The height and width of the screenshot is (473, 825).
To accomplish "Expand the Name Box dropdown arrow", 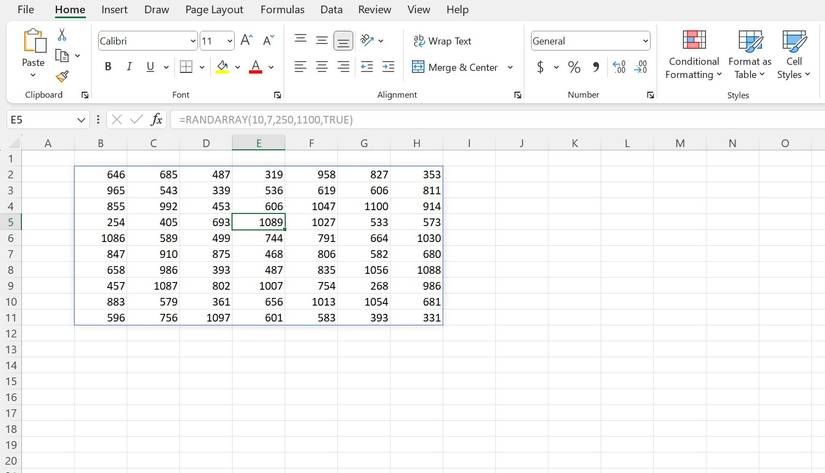I will pyautogui.click(x=81, y=120).
